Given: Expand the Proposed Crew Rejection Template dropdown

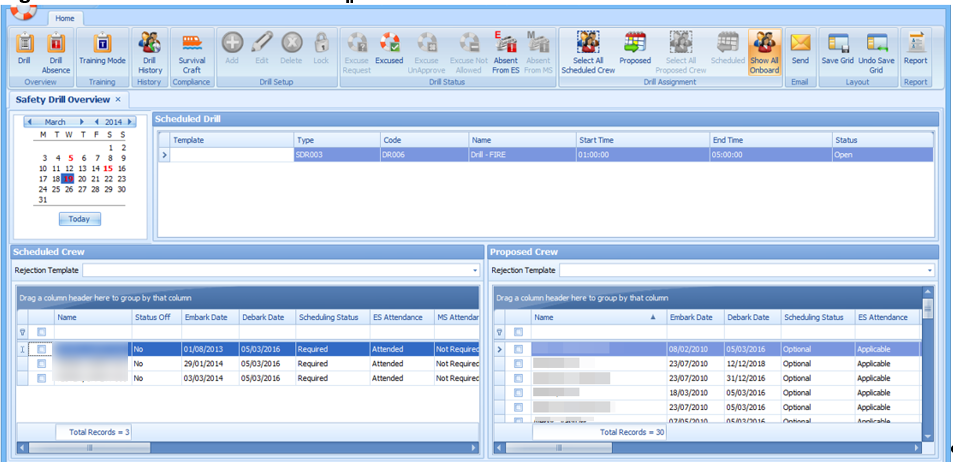Looking at the screenshot, I should tap(930, 271).
